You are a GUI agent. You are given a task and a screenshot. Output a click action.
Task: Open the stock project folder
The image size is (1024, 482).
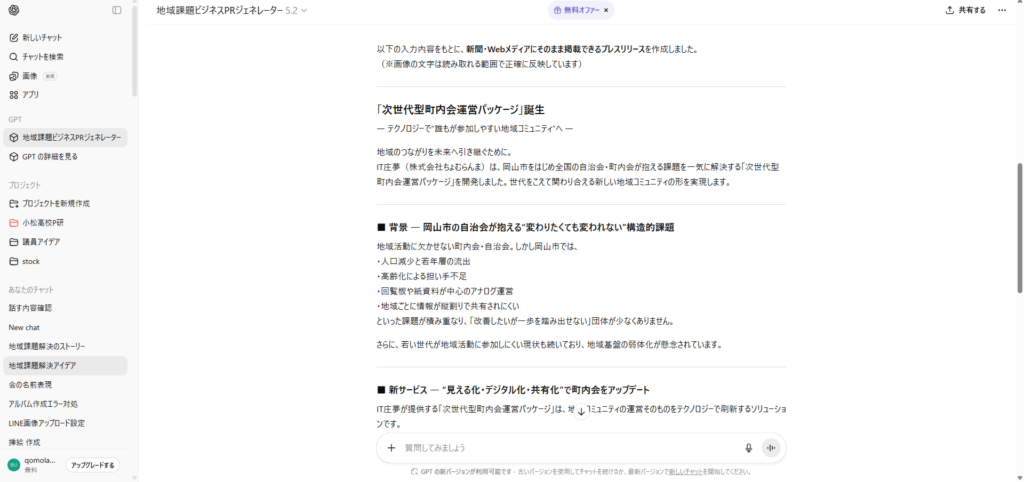pyautogui.click(x=30, y=261)
